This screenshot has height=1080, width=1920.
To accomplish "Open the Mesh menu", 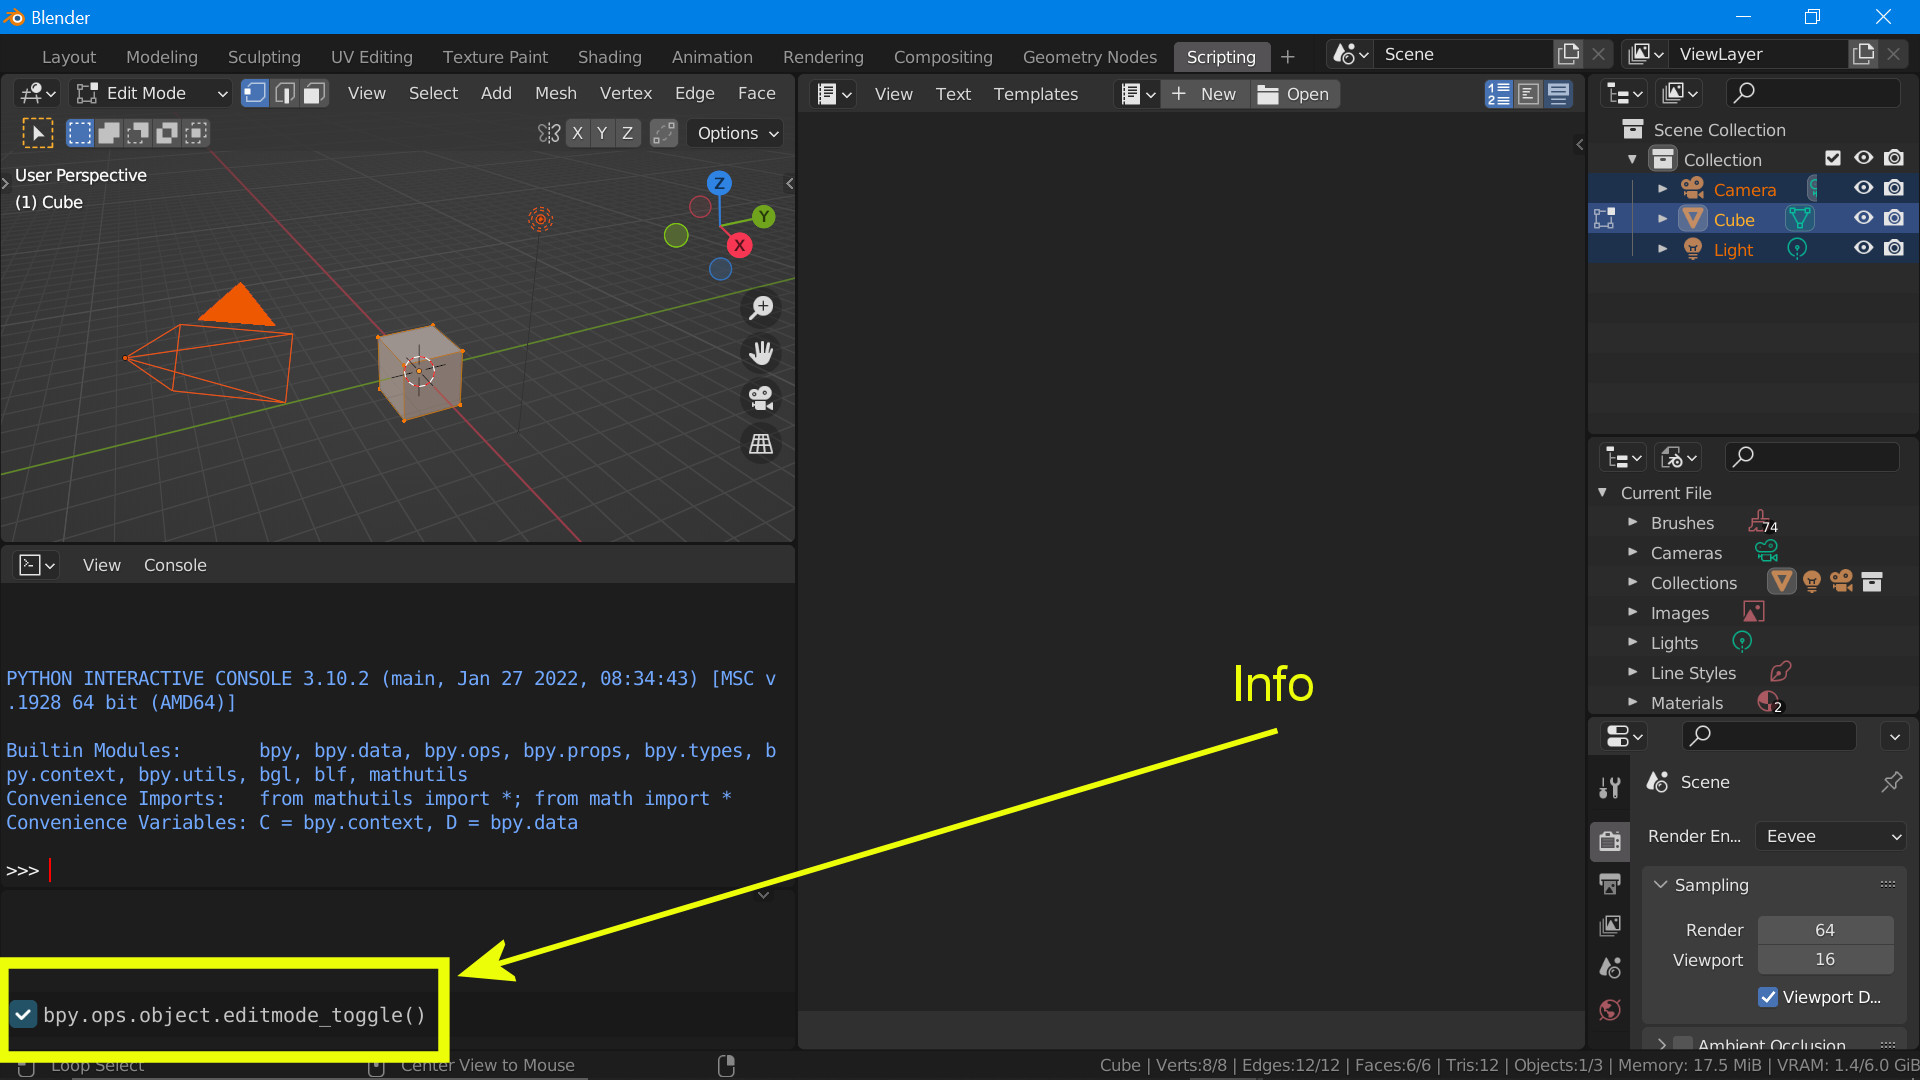I will (555, 93).
